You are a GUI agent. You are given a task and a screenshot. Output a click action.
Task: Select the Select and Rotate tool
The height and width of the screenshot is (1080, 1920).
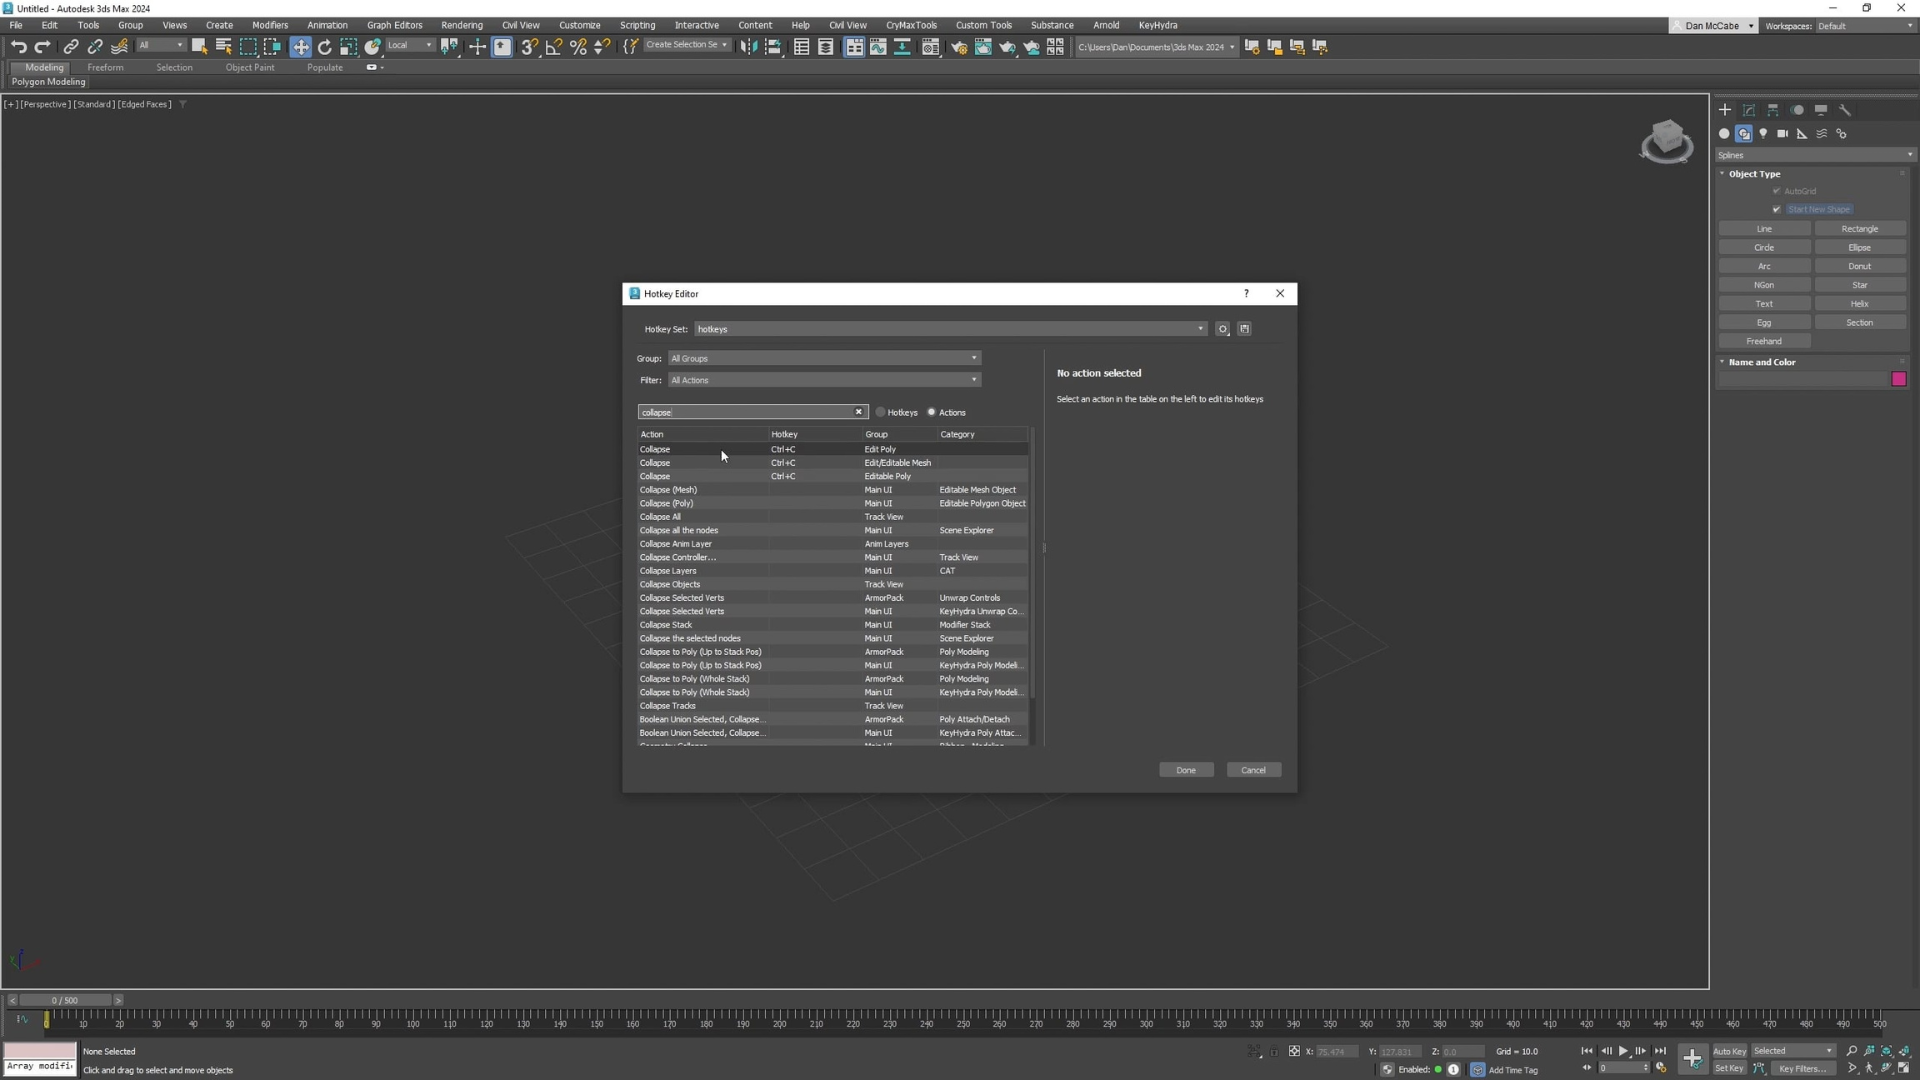pos(324,47)
